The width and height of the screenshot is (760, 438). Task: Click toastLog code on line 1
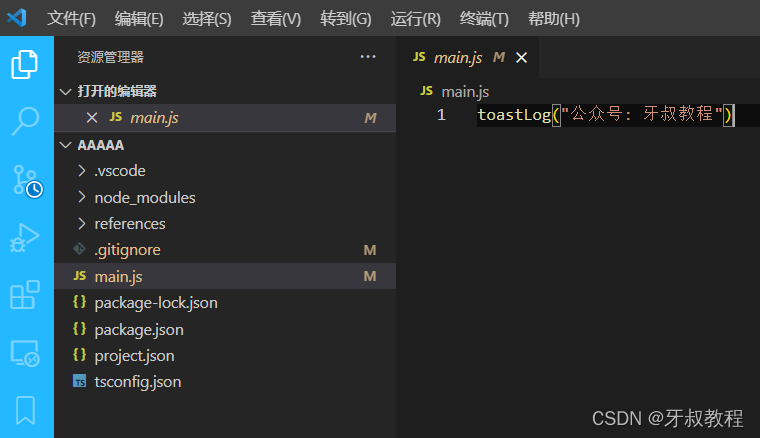coord(514,115)
